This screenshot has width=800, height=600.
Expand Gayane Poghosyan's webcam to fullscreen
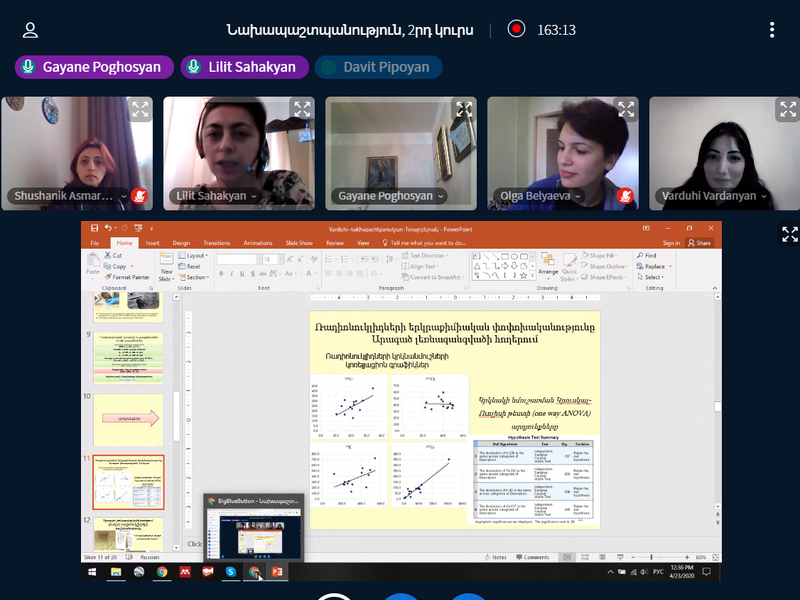coord(464,109)
